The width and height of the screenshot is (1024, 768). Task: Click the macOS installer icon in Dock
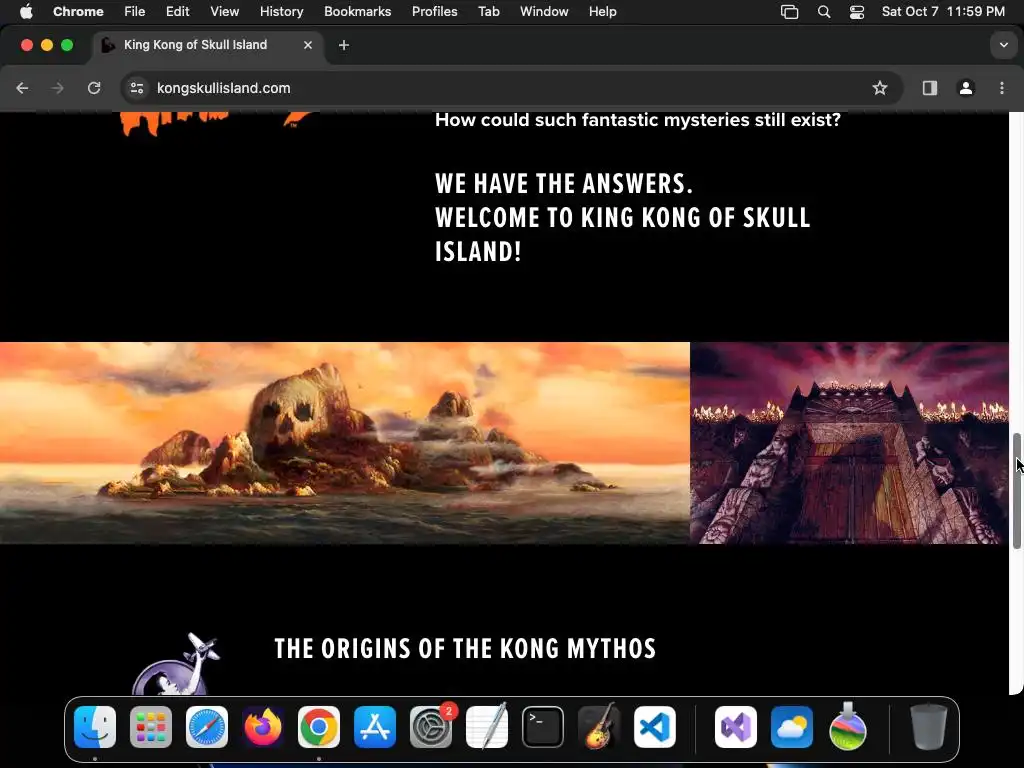pos(848,727)
